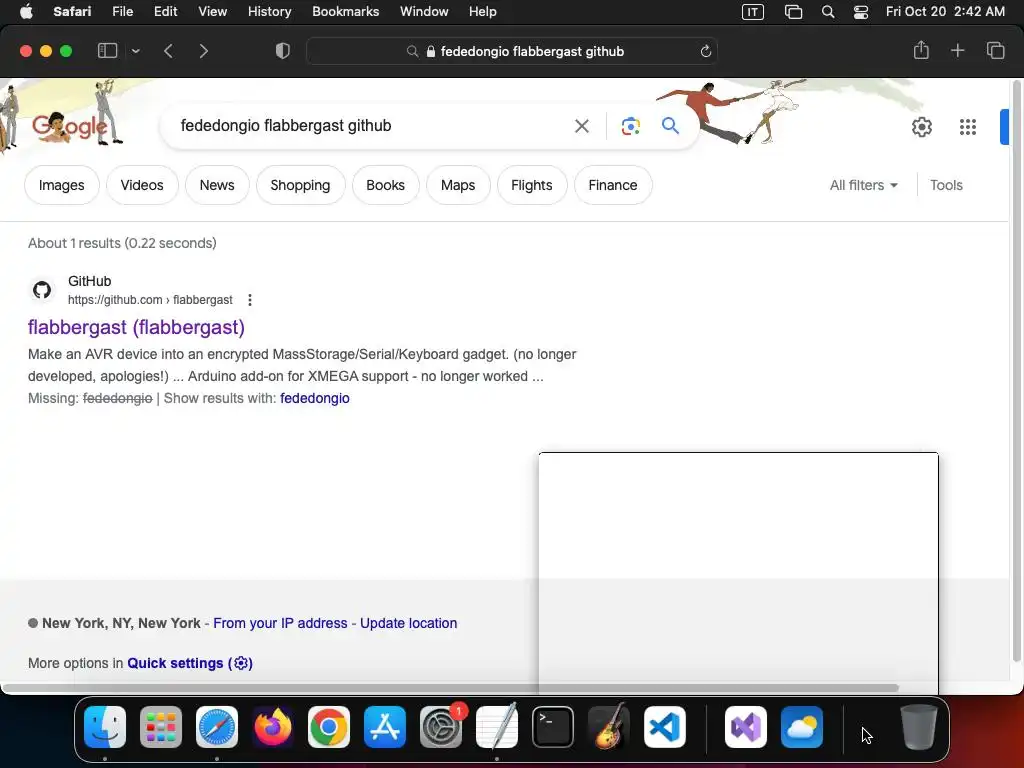Open the Trash in the dock
The height and width of the screenshot is (768, 1024).
pos(919,727)
